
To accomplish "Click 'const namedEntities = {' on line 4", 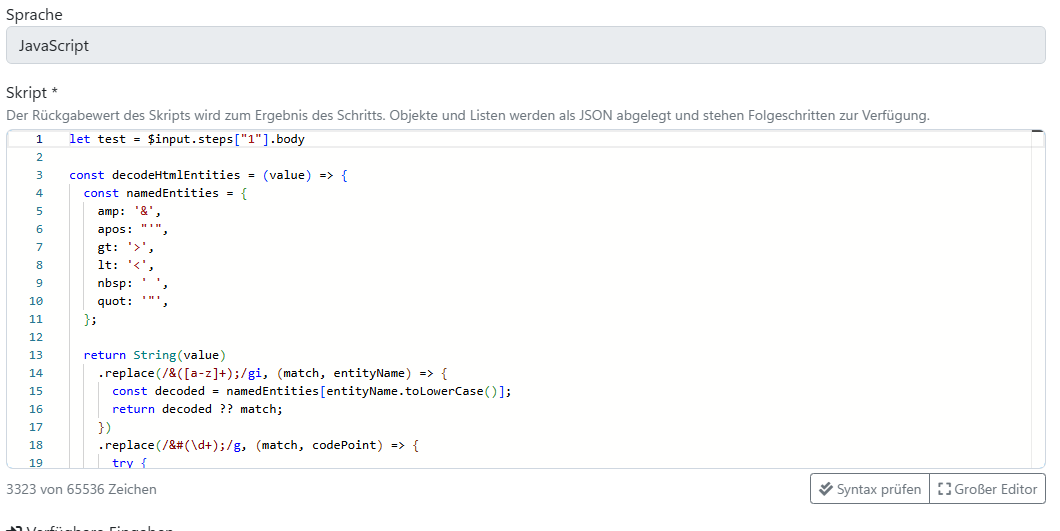I will (166, 193).
